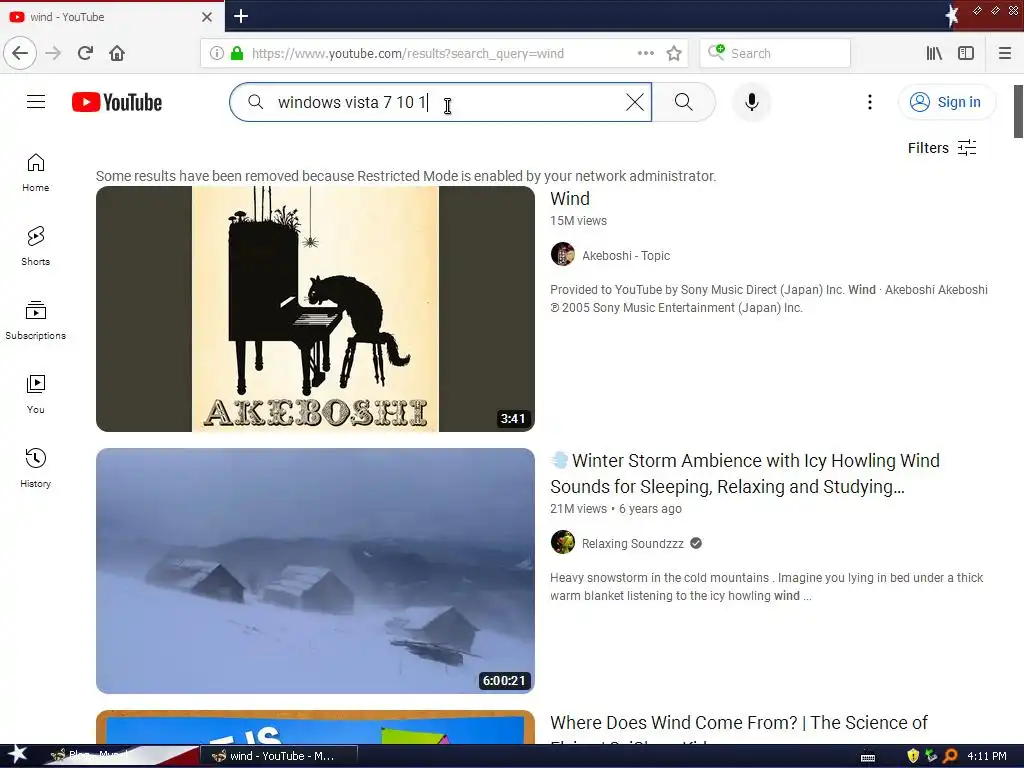Click the taskbar clock 4:11 PM
1024x768 pixels.
[987, 756]
